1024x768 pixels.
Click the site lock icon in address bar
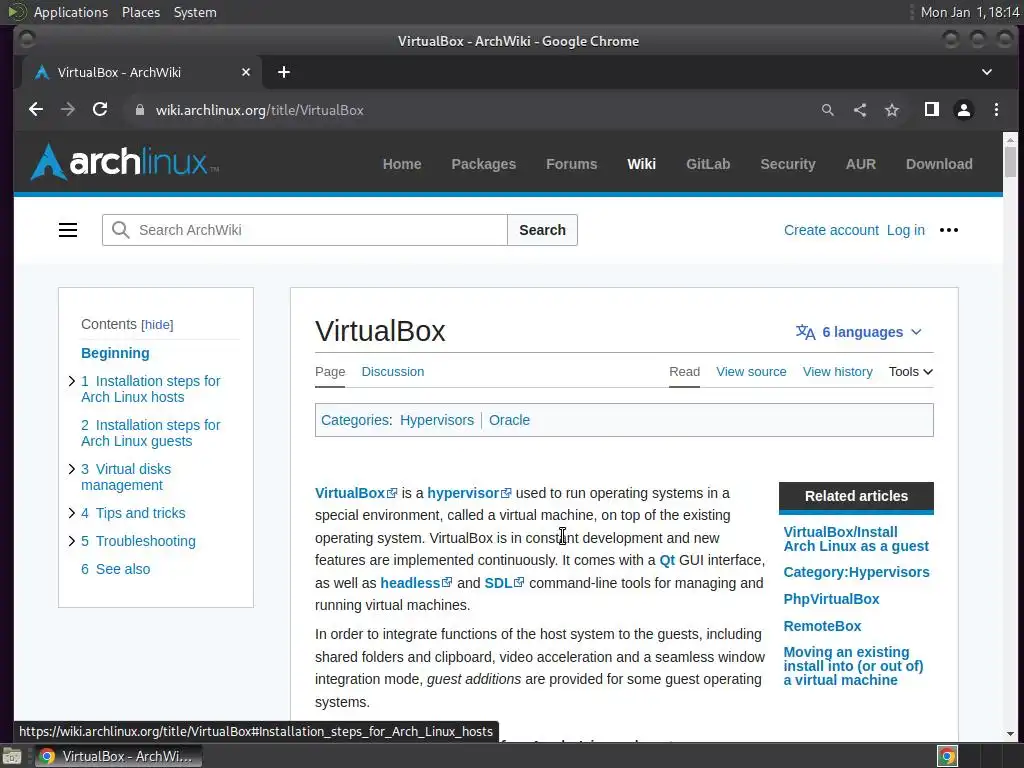point(139,110)
